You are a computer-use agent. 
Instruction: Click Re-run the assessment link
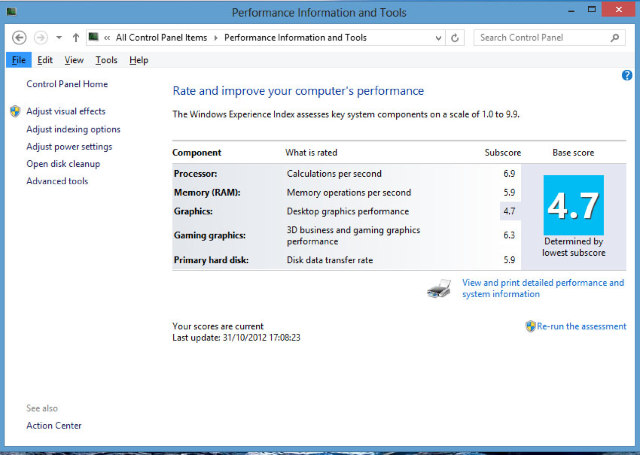click(581, 326)
